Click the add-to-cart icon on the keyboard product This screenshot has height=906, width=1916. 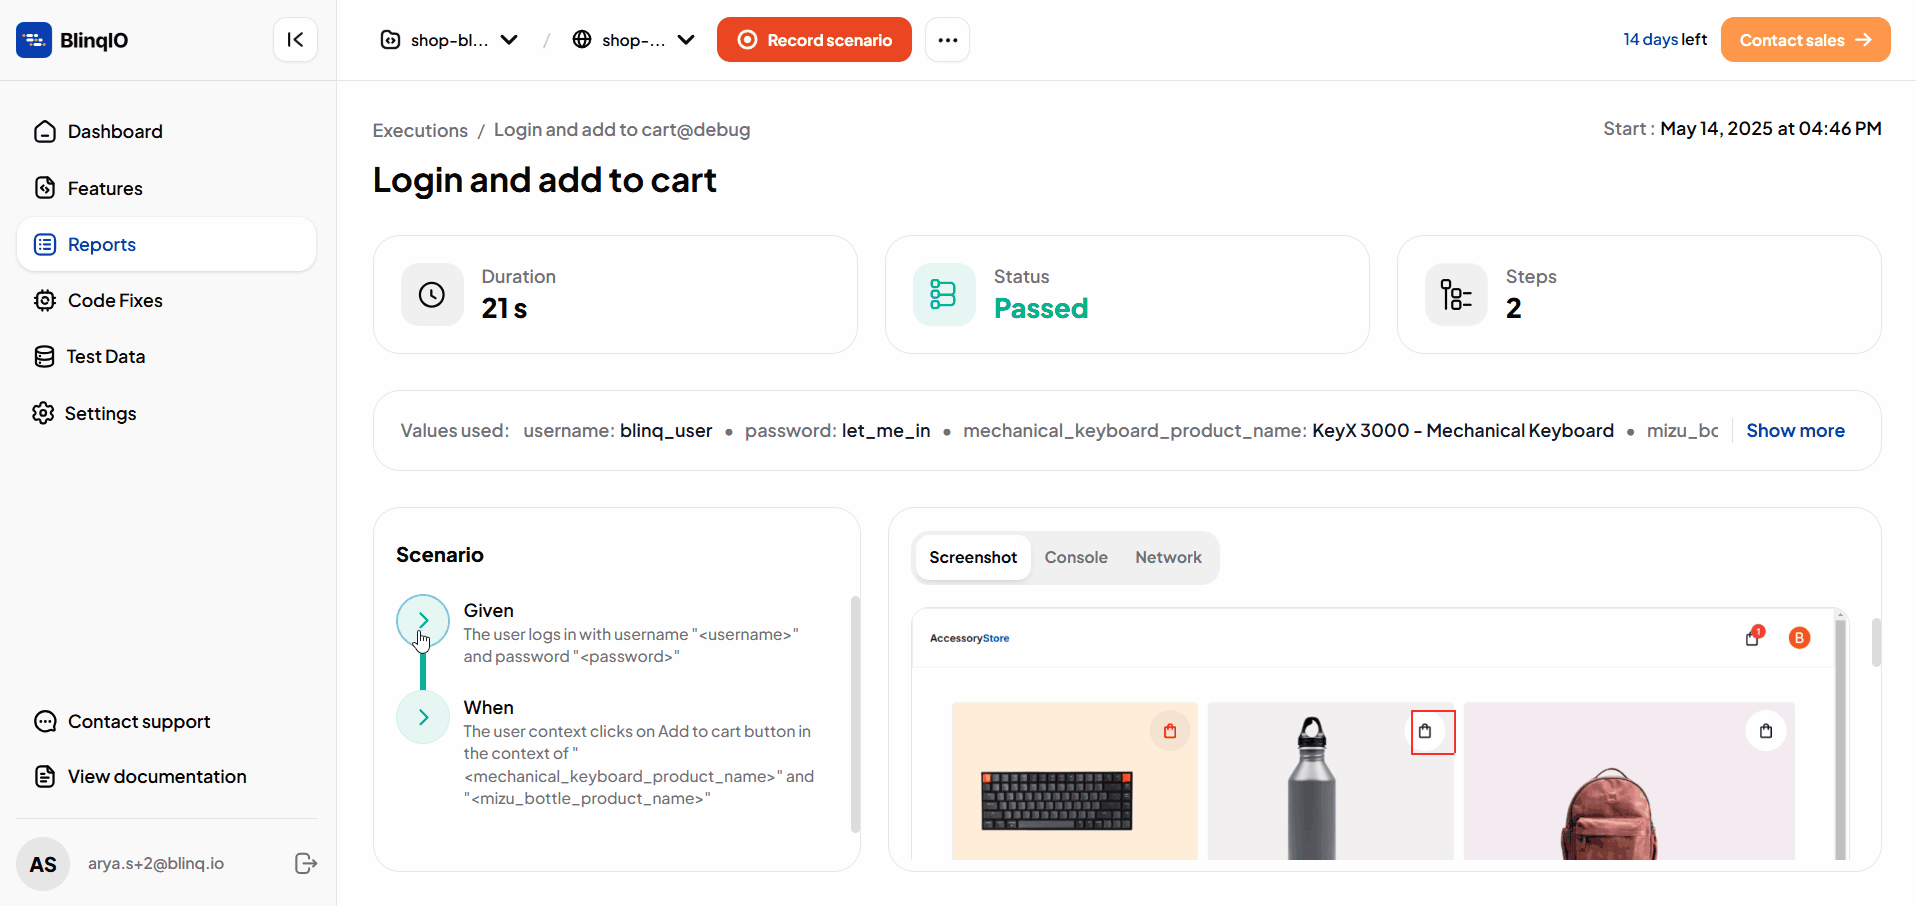click(x=1170, y=731)
